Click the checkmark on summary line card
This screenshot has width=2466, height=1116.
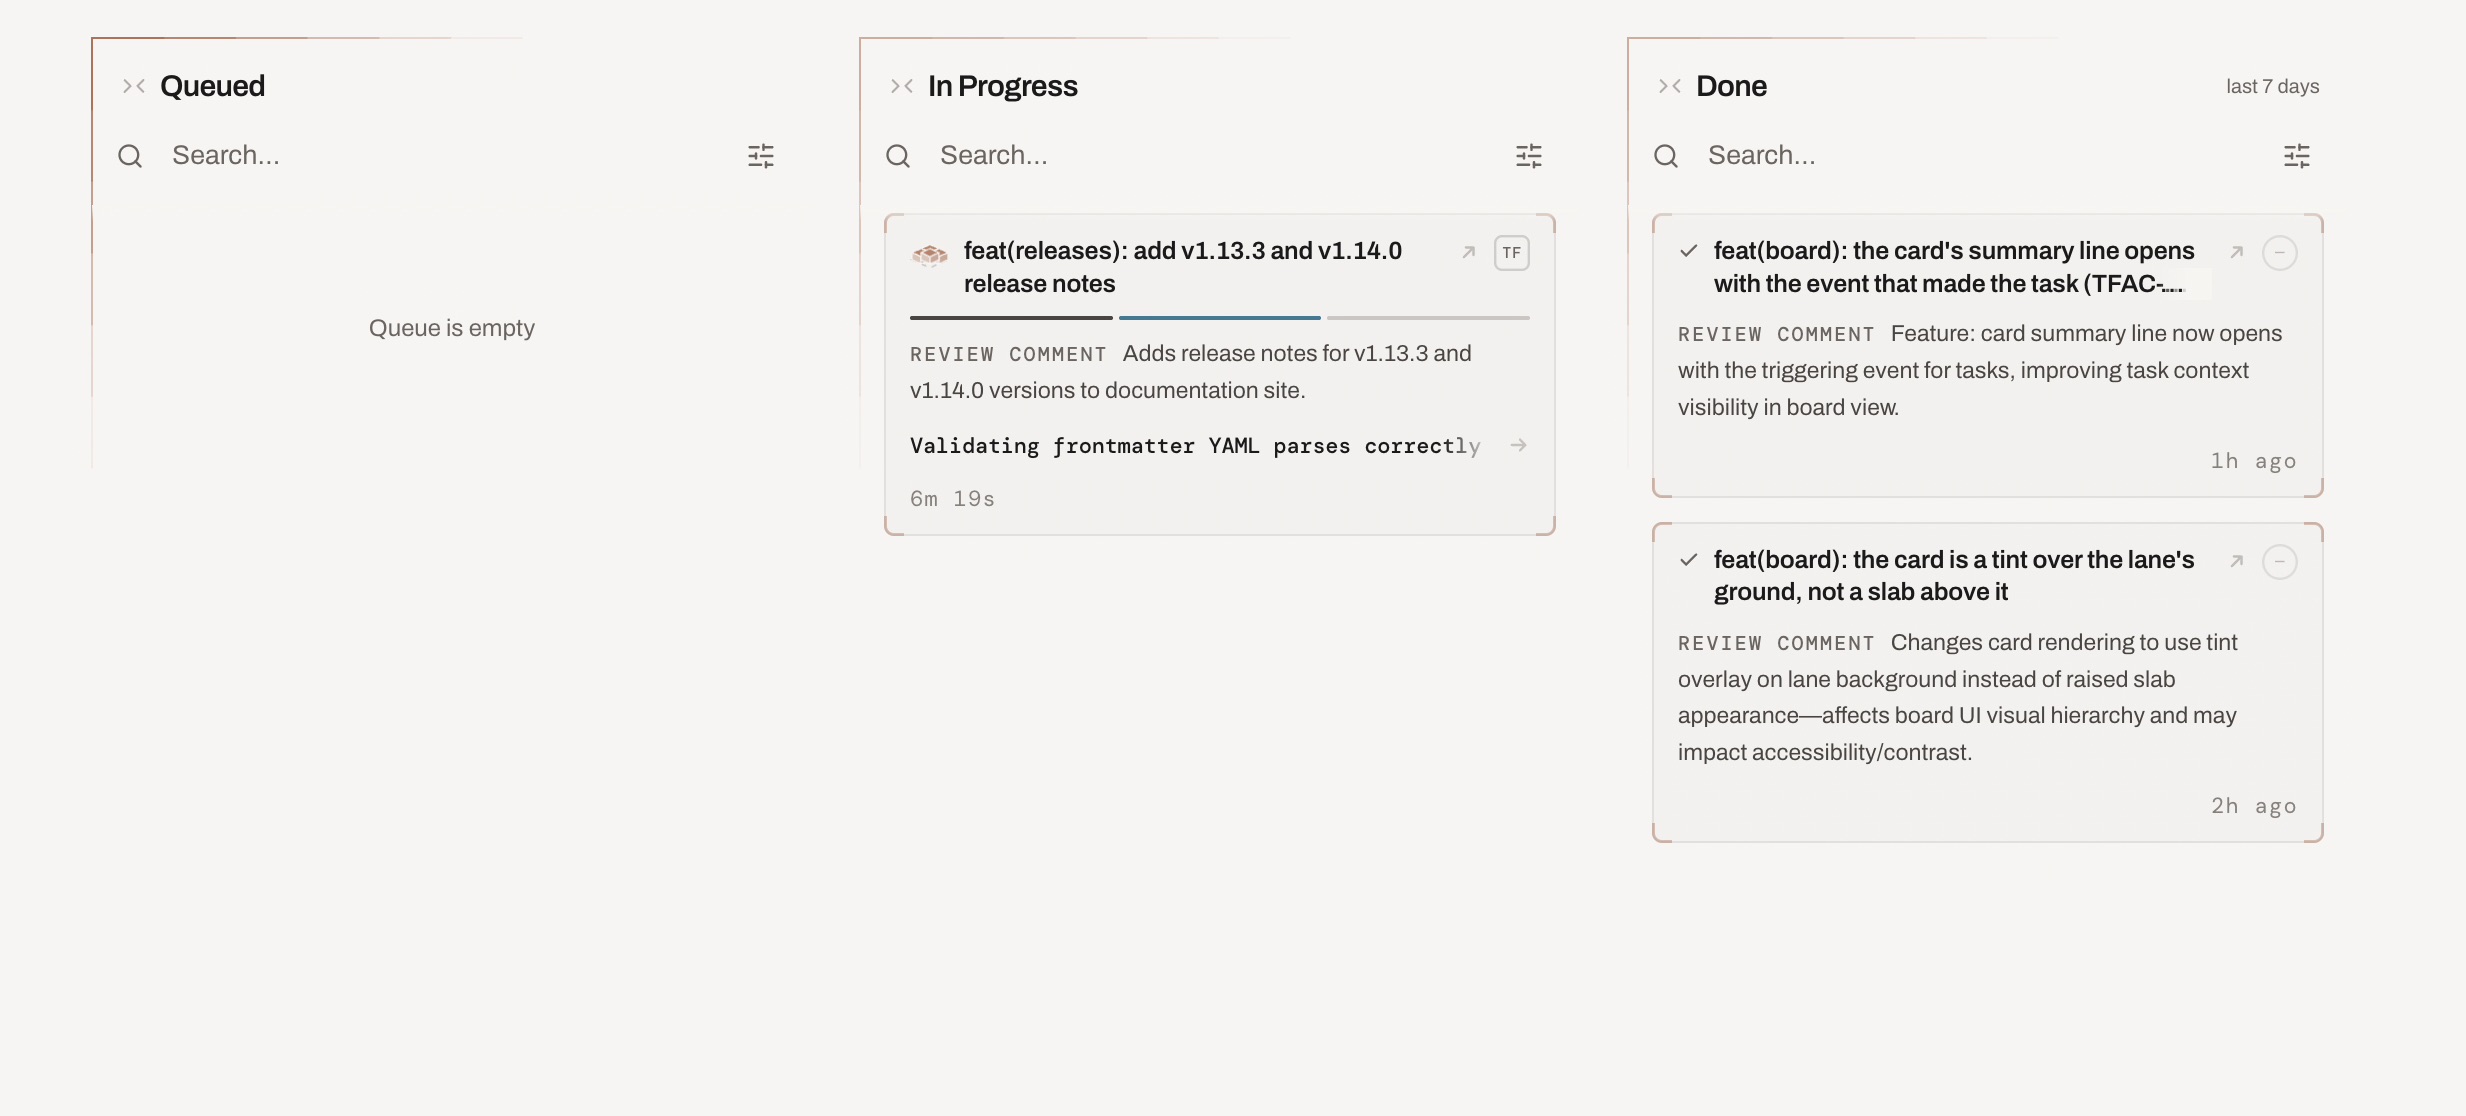pos(1689,251)
